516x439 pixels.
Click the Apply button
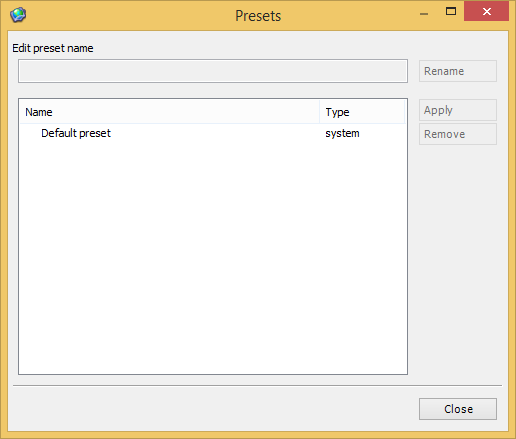point(458,110)
